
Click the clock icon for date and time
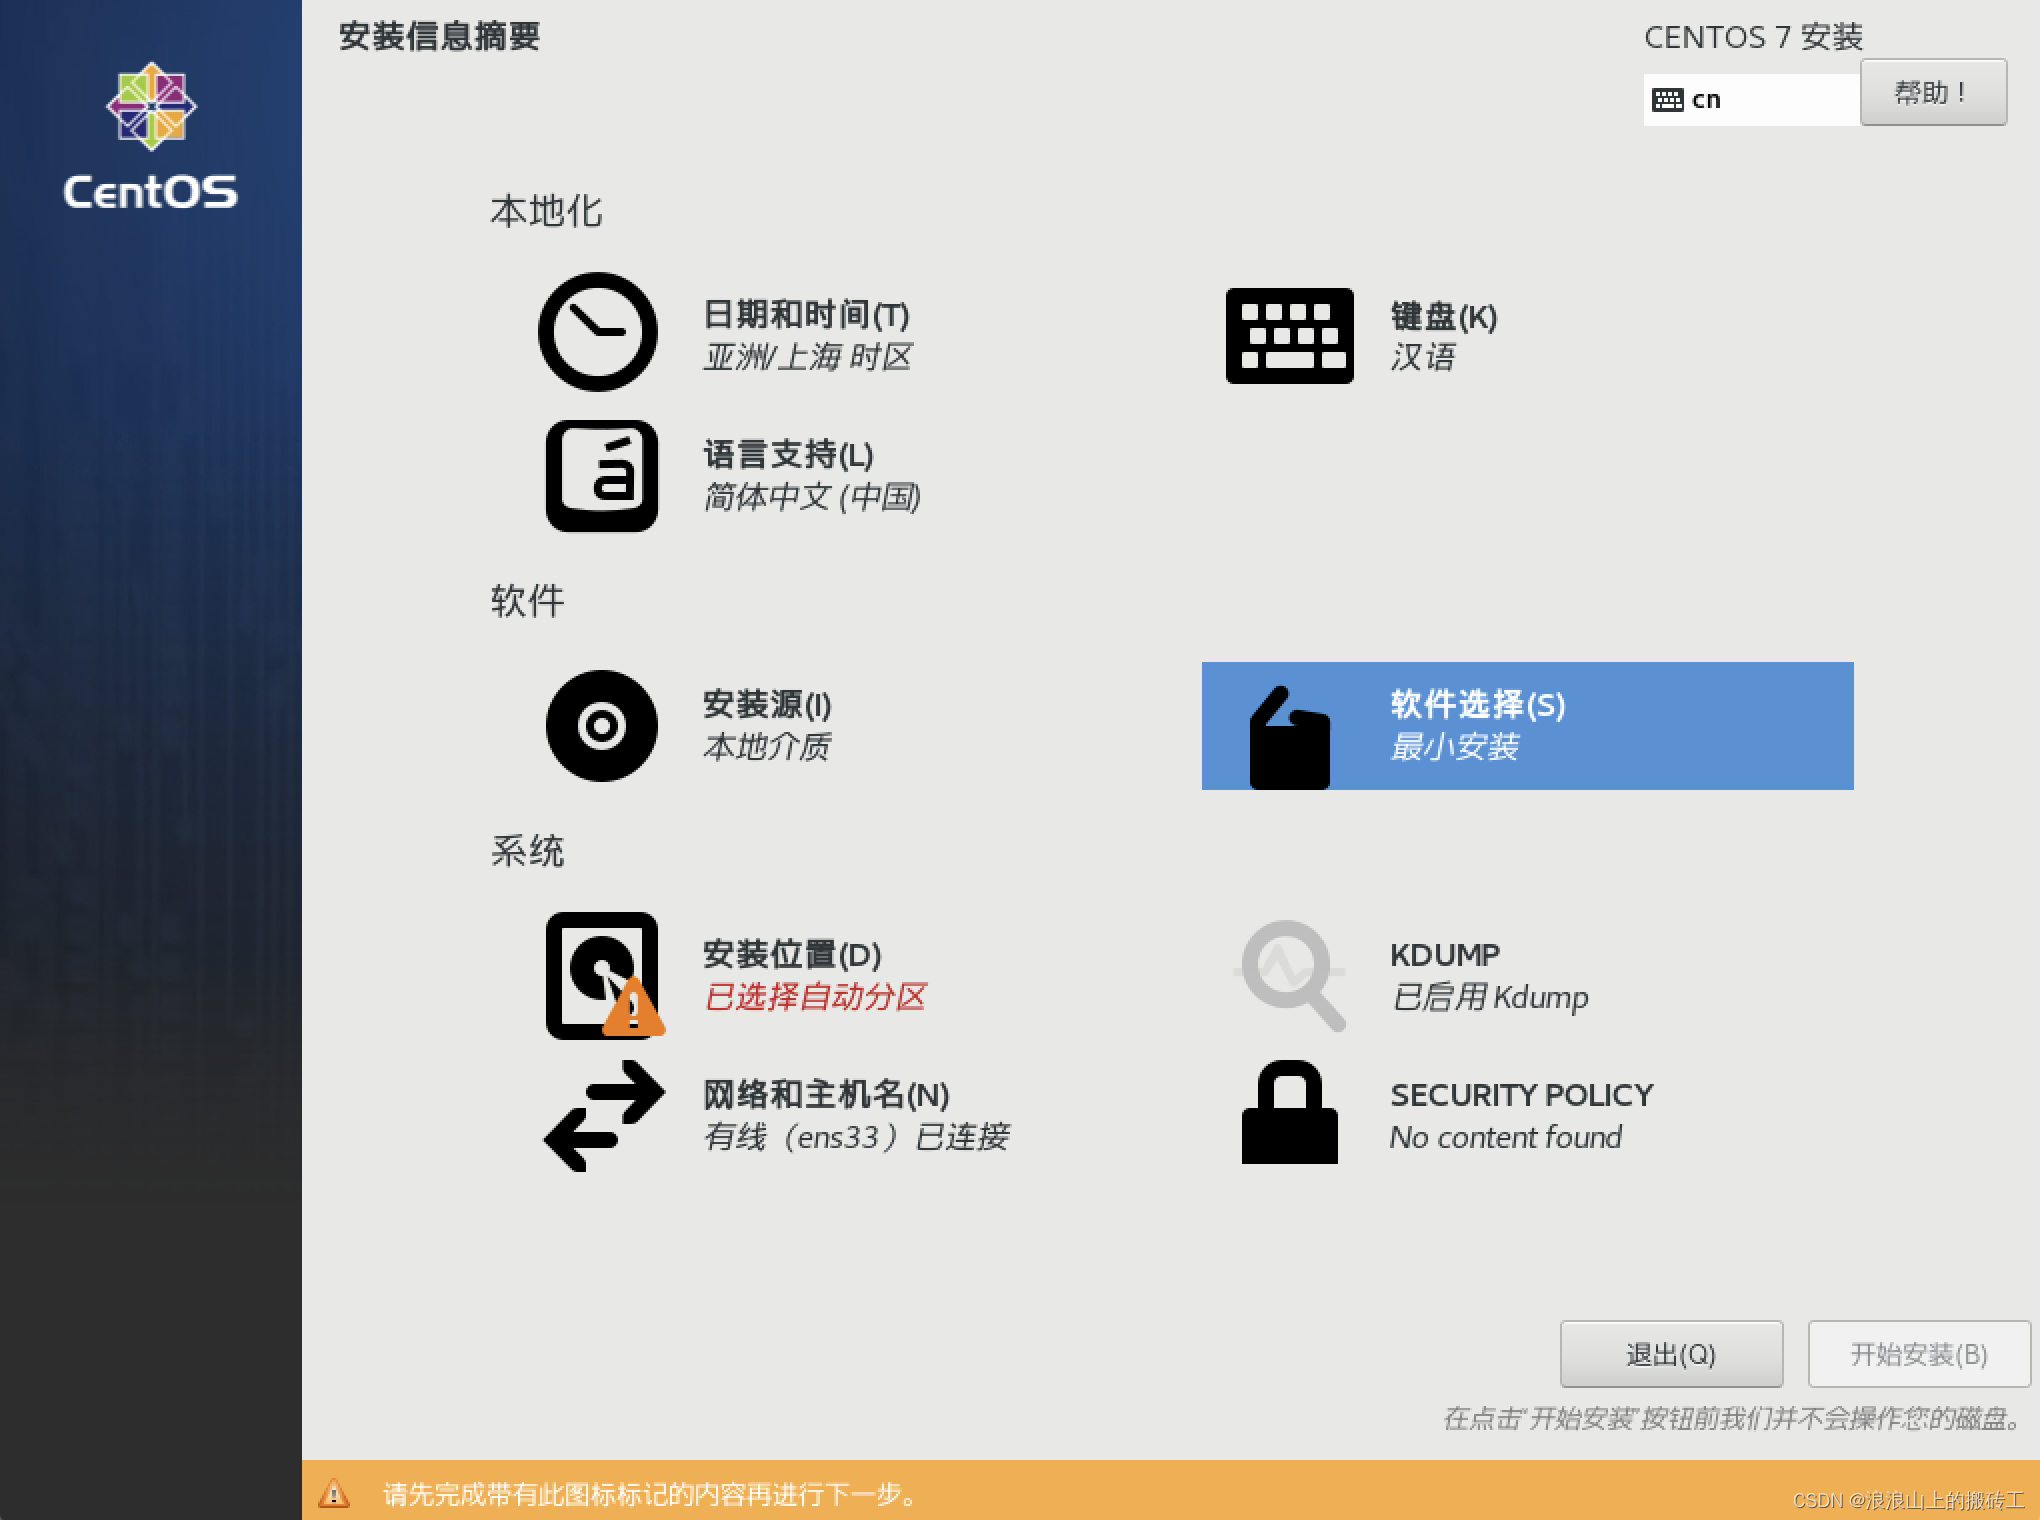click(x=597, y=332)
